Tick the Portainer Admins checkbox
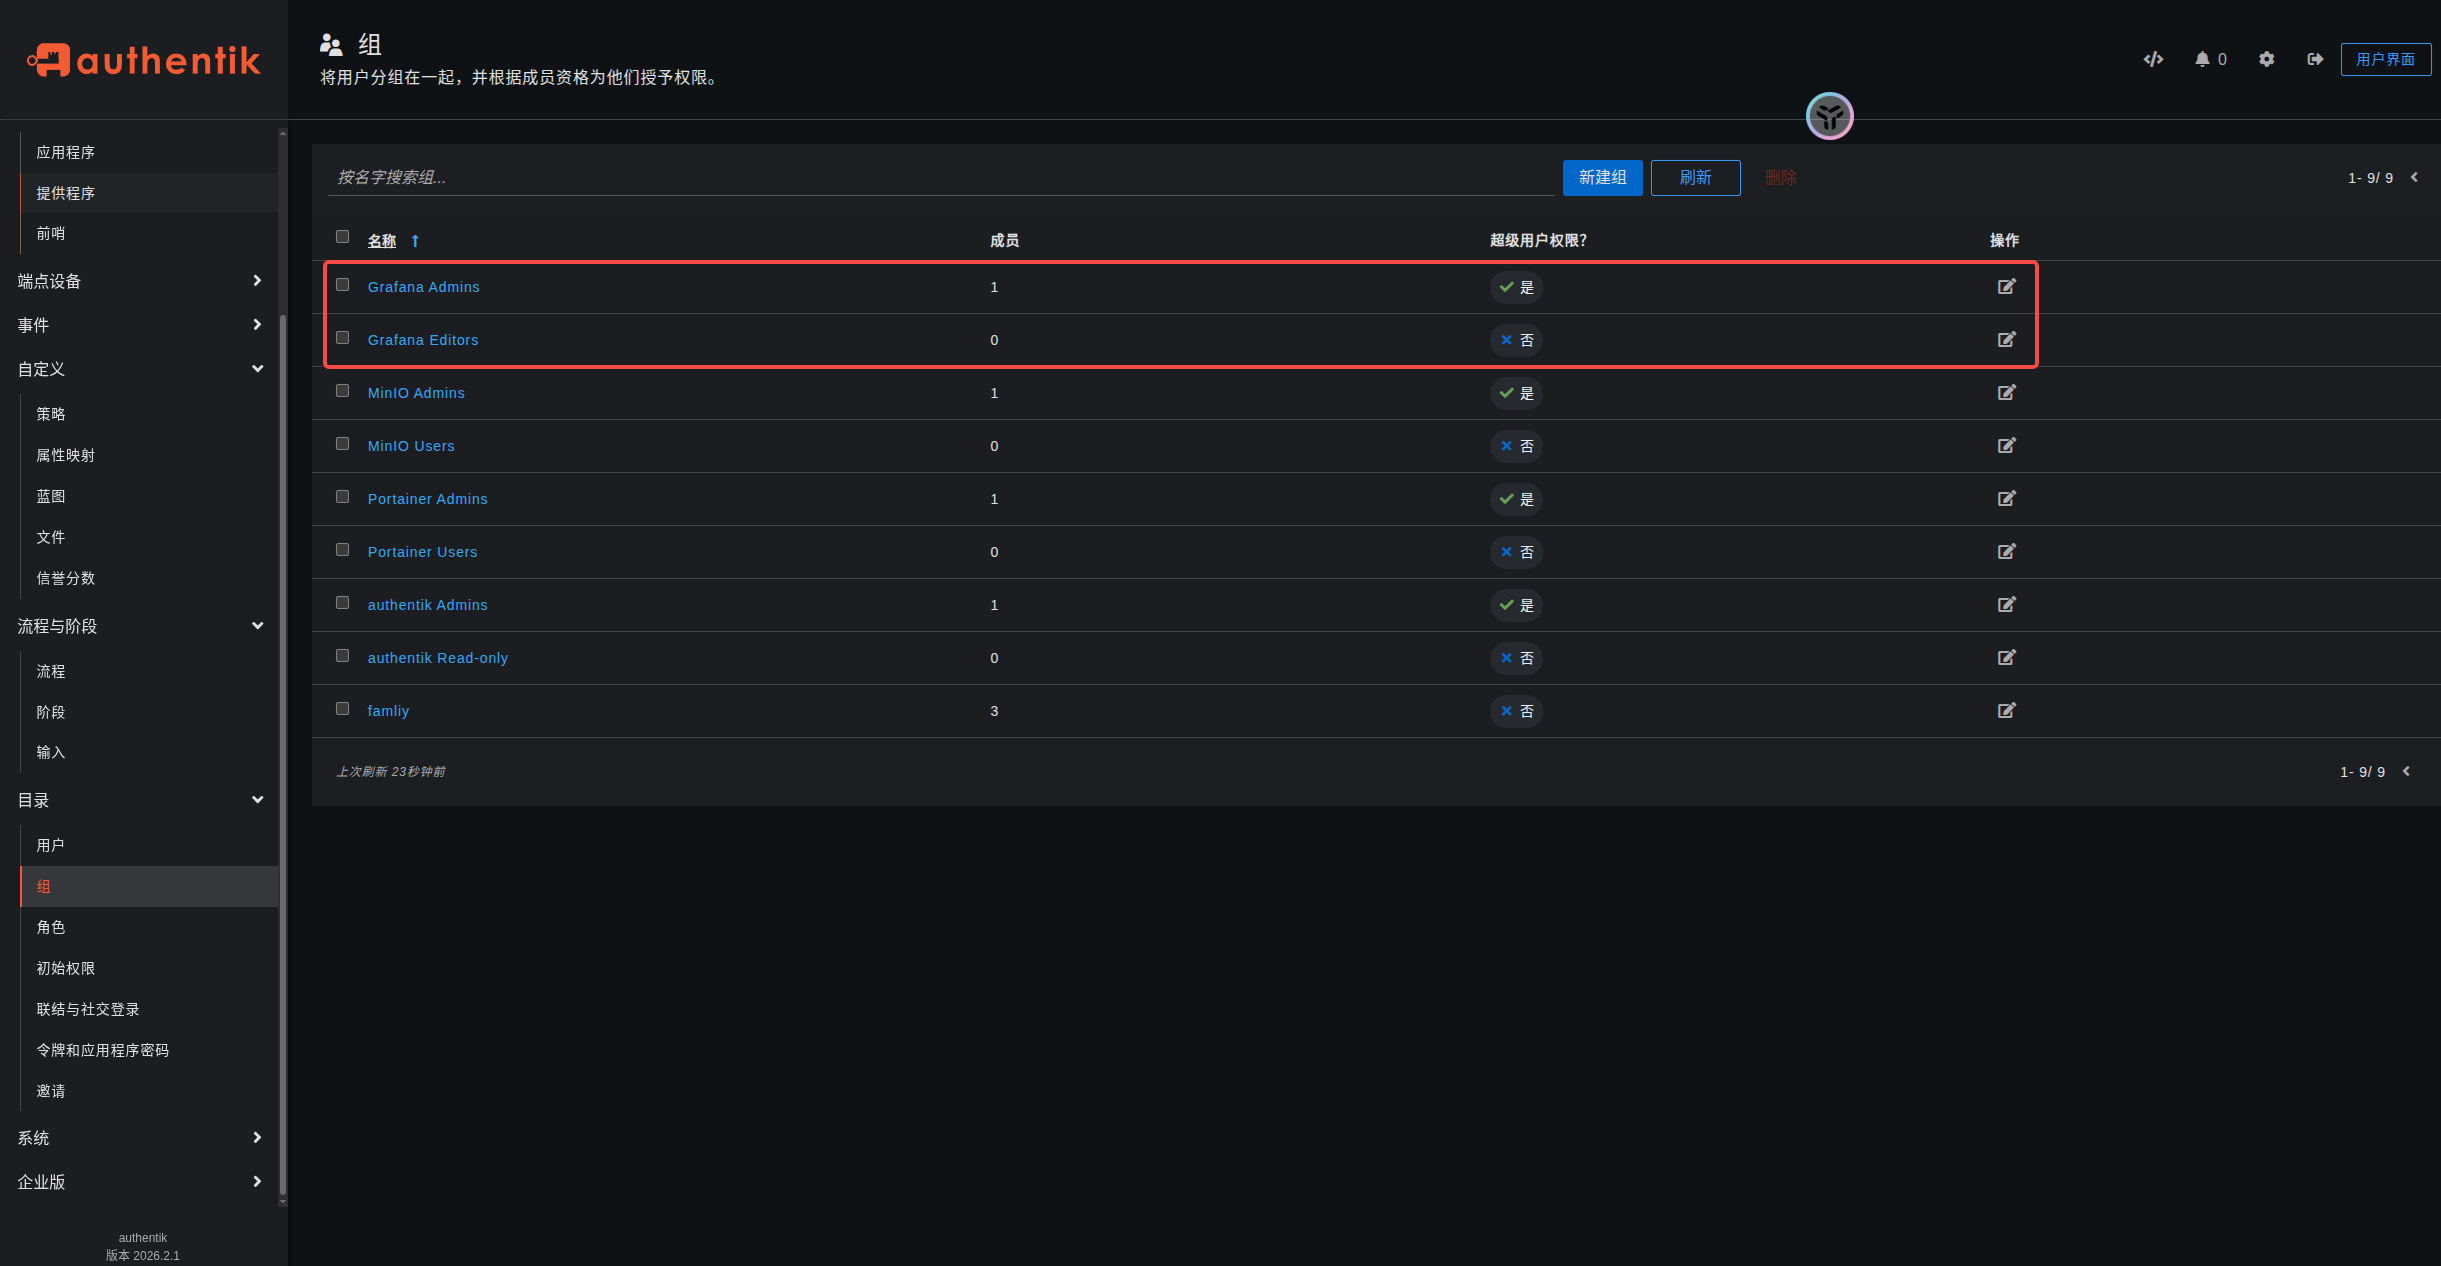This screenshot has width=2441, height=1266. [x=343, y=497]
